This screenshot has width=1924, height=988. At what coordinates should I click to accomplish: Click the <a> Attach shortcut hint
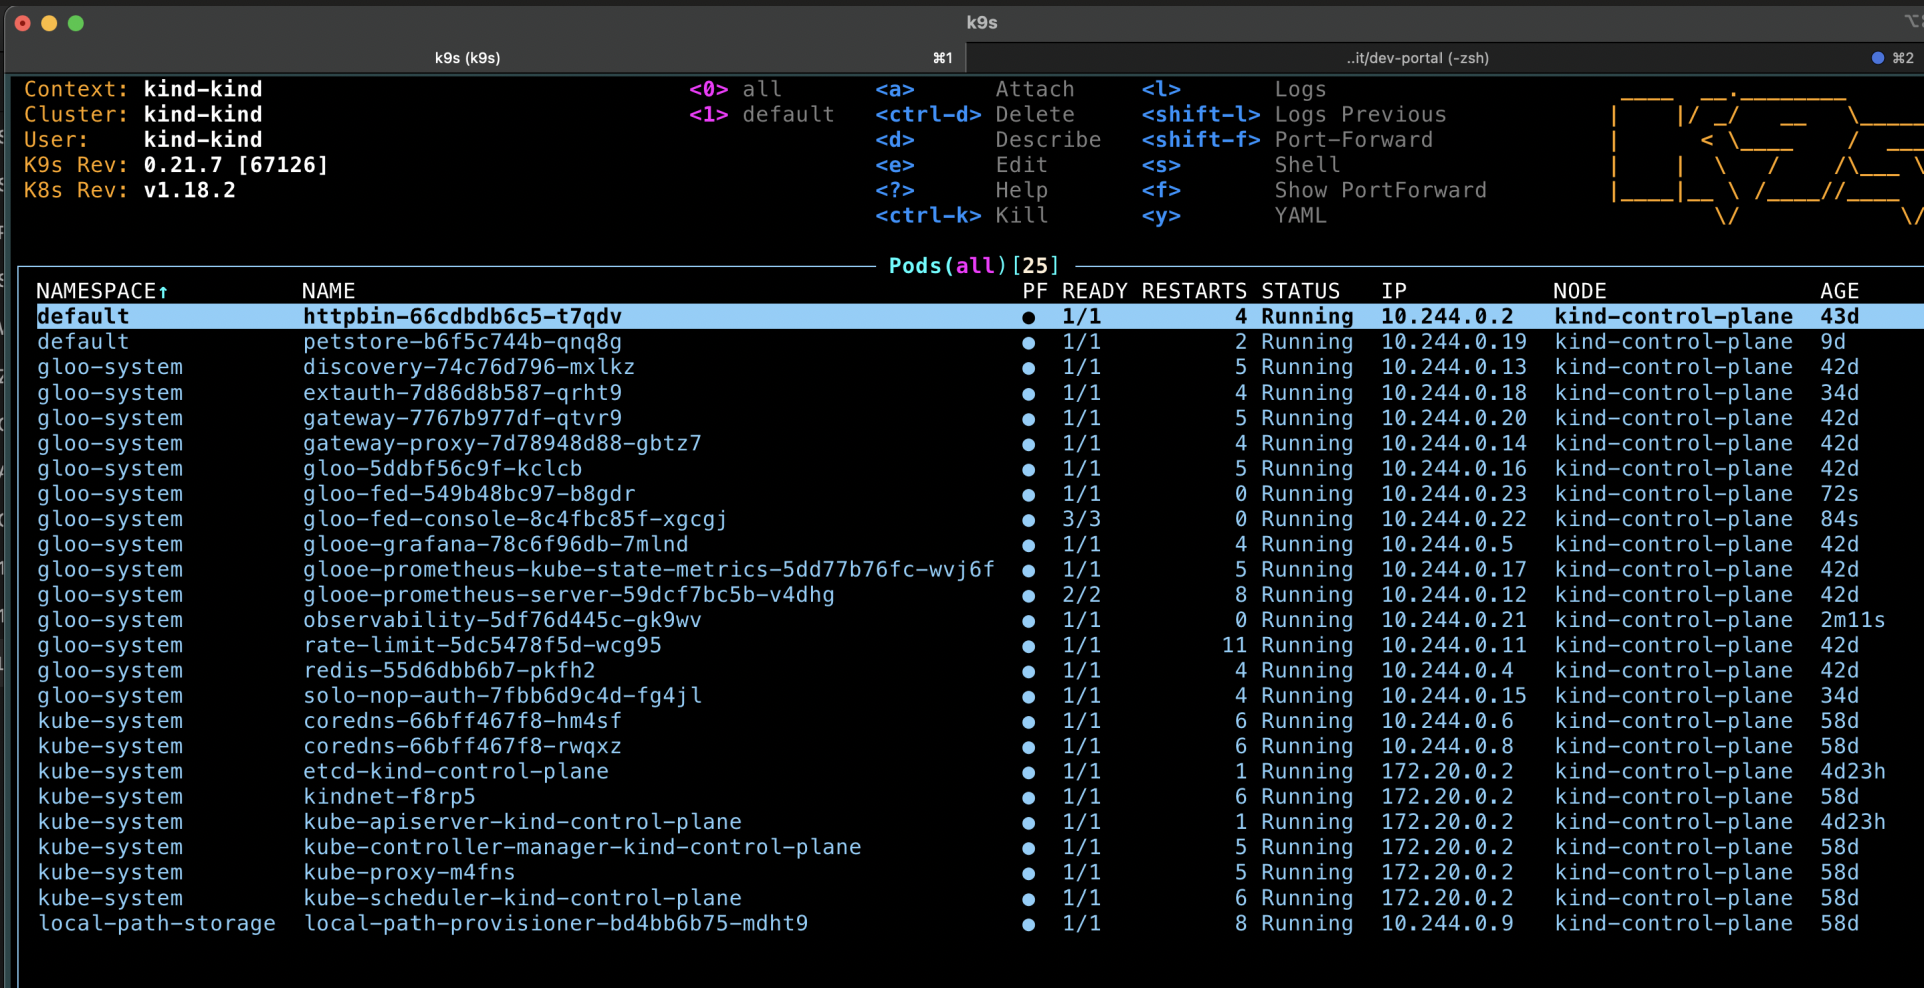(x=975, y=89)
